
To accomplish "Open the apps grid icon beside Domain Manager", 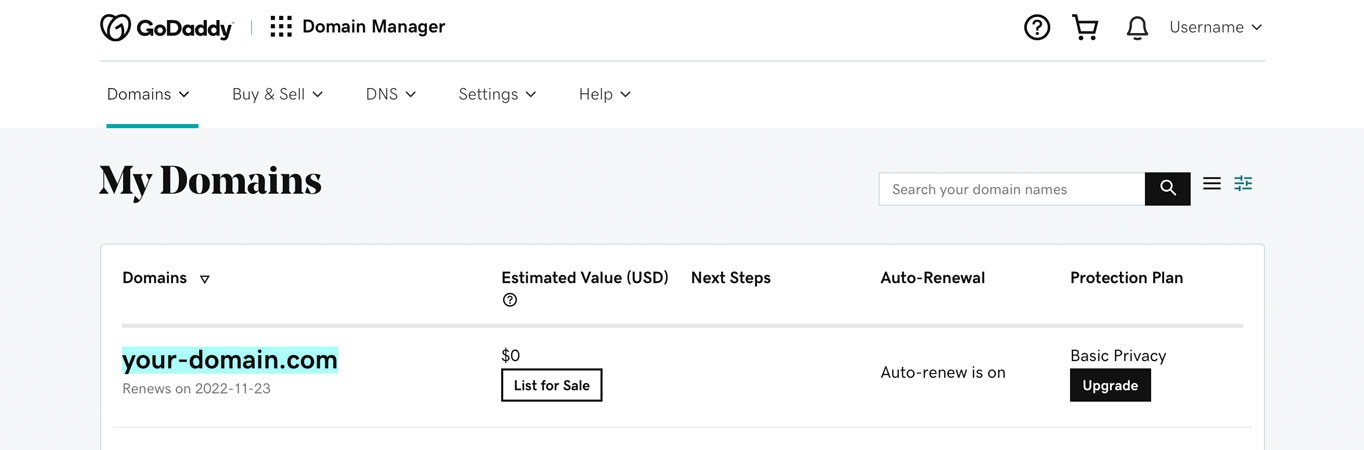I will pyautogui.click(x=281, y=27).
